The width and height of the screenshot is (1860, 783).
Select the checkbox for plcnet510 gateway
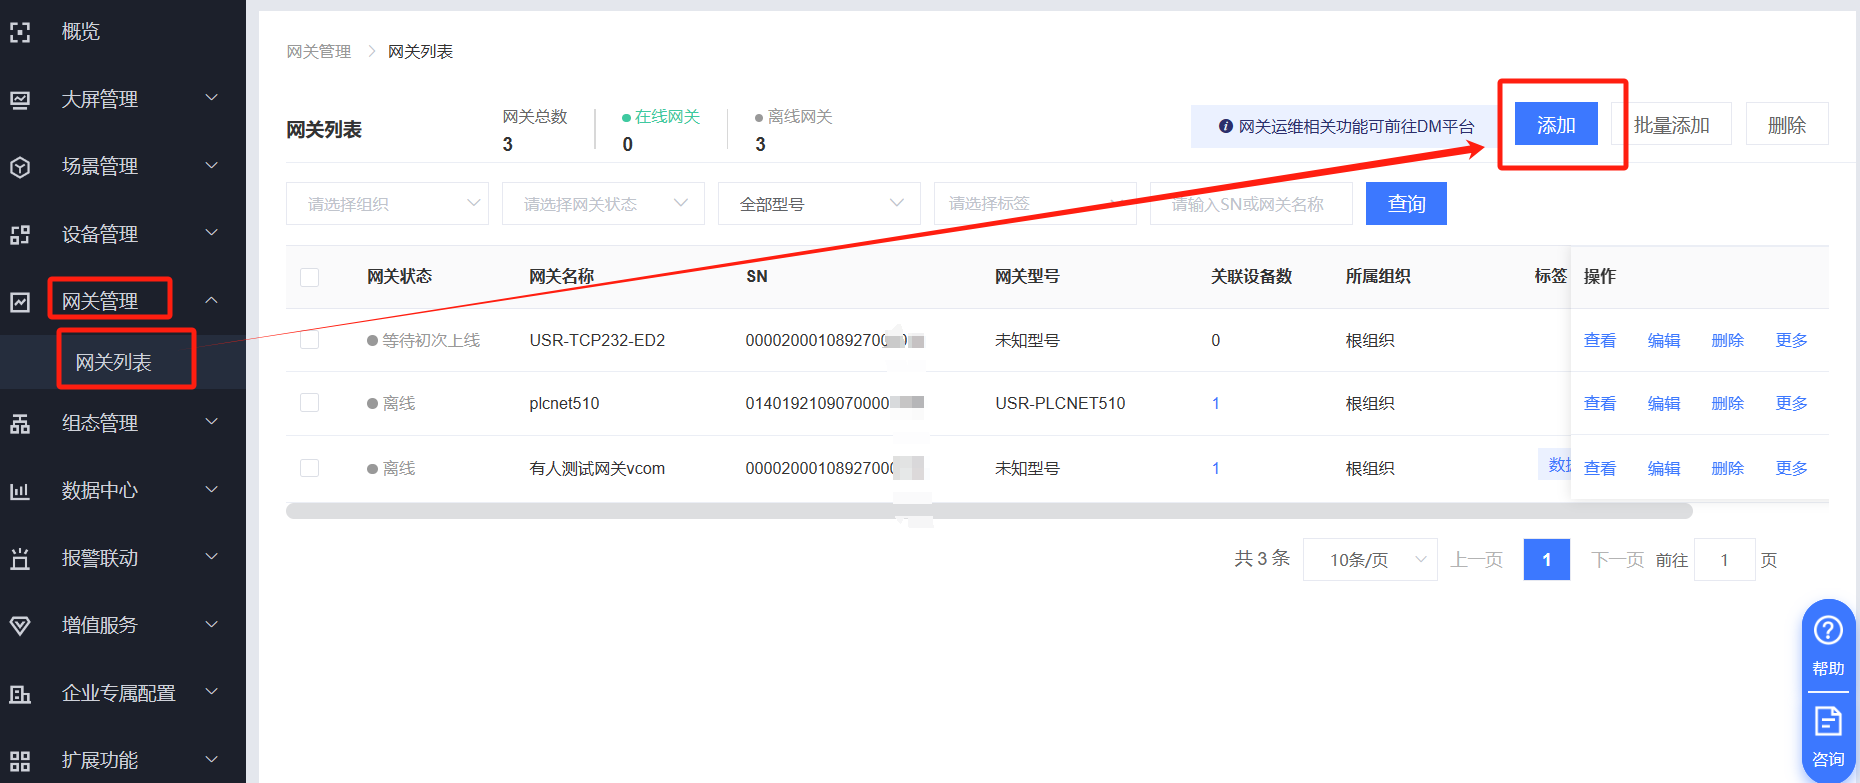pyautogui.click(x=310, y=403)
